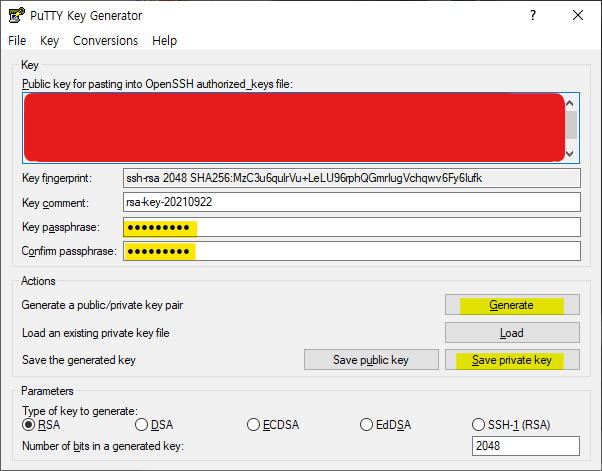
Task: Open the File menu
Action: [17, 41]
